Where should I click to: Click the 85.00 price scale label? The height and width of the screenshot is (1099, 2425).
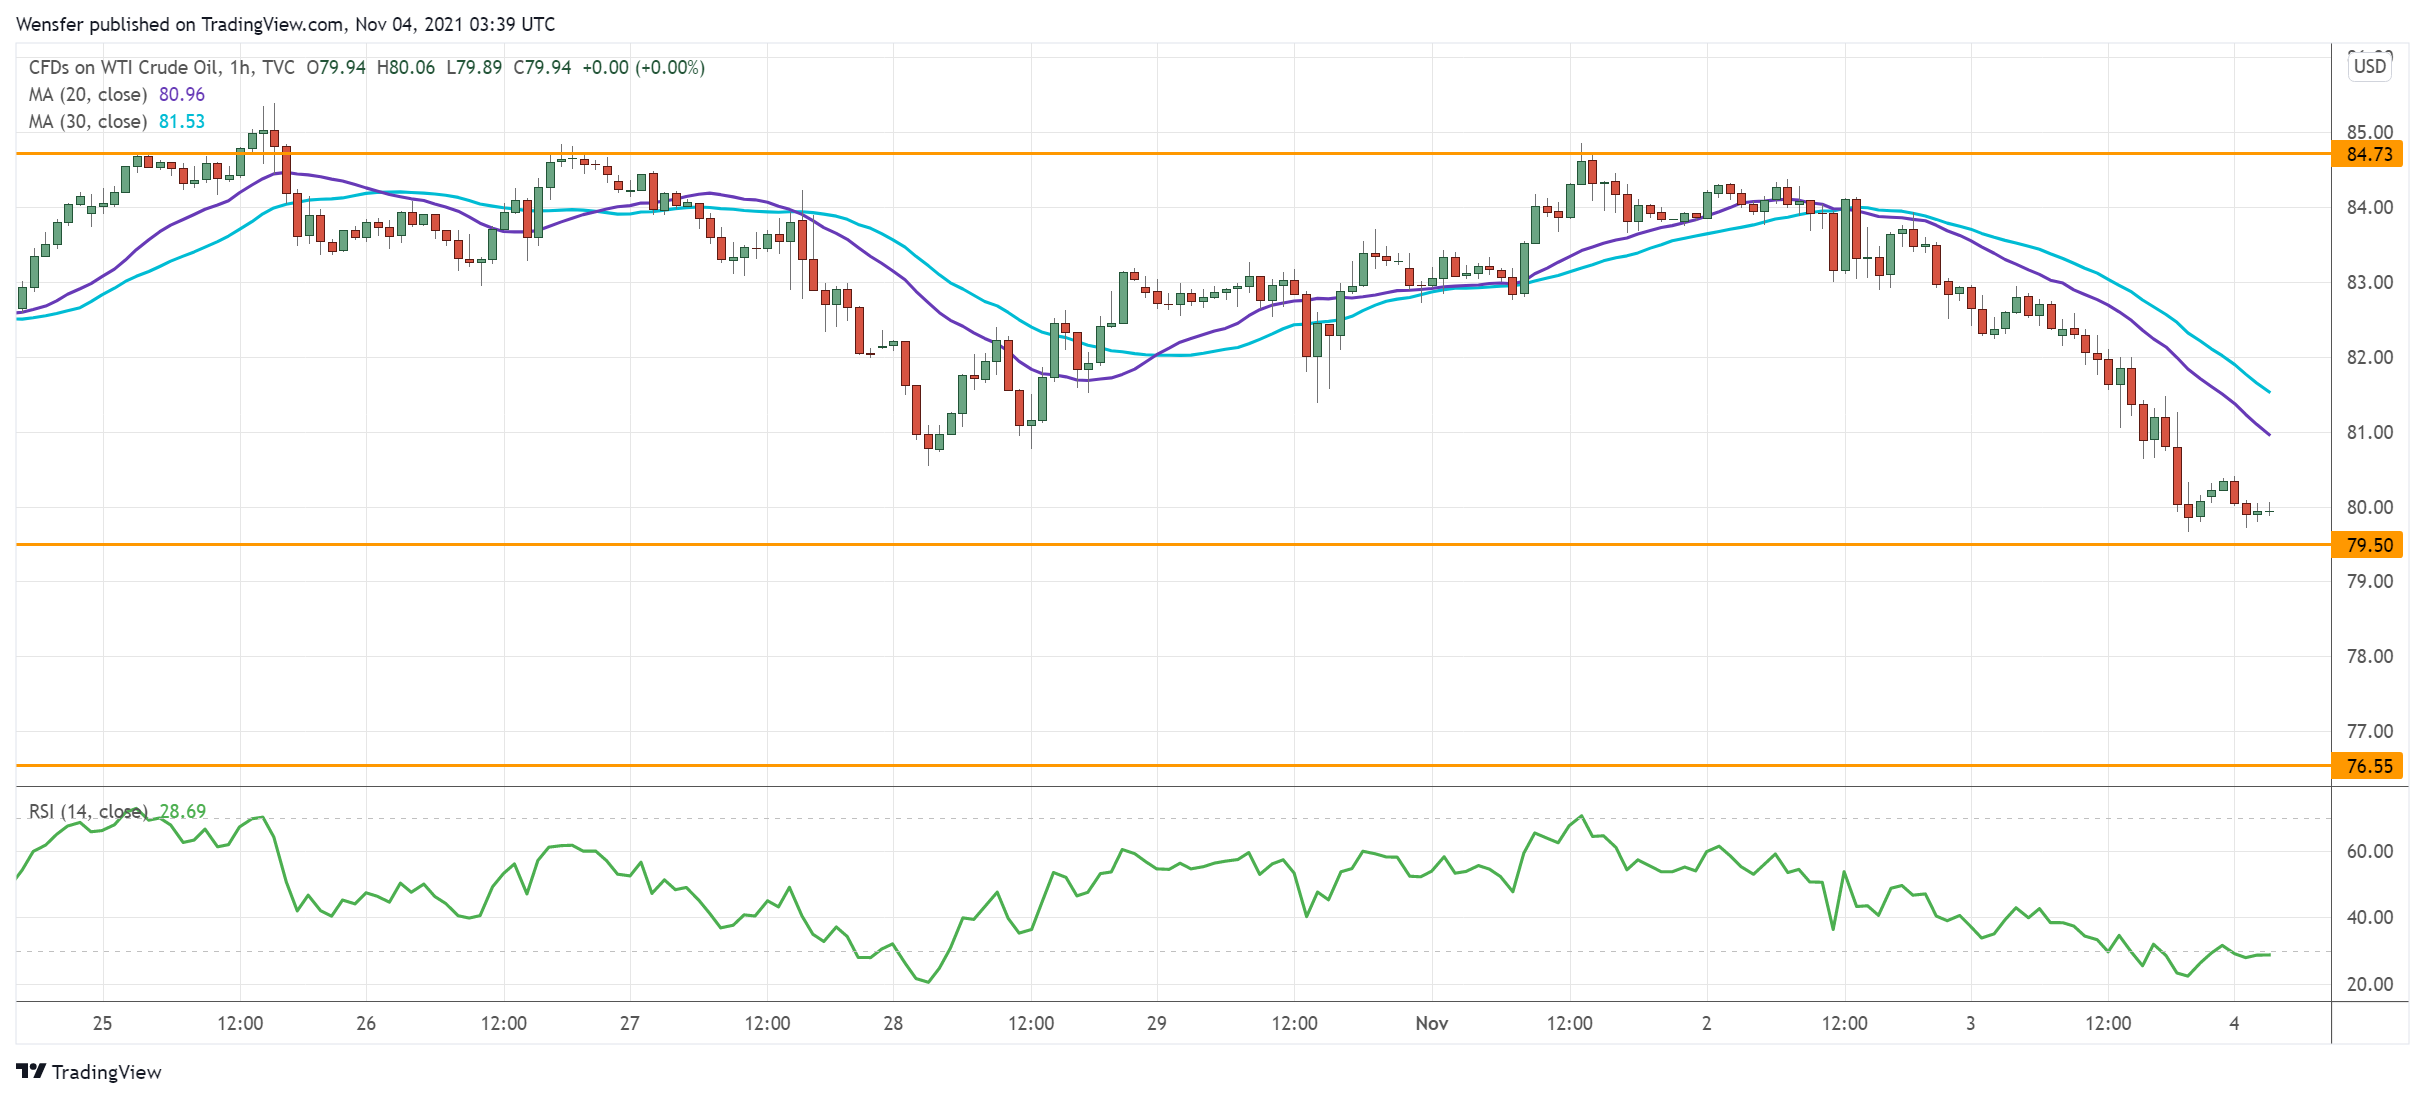[x=2369, y=132]
